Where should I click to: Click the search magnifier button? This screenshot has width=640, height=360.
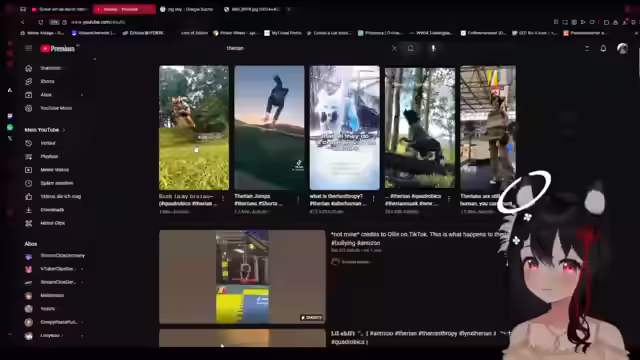coord(411,48)
